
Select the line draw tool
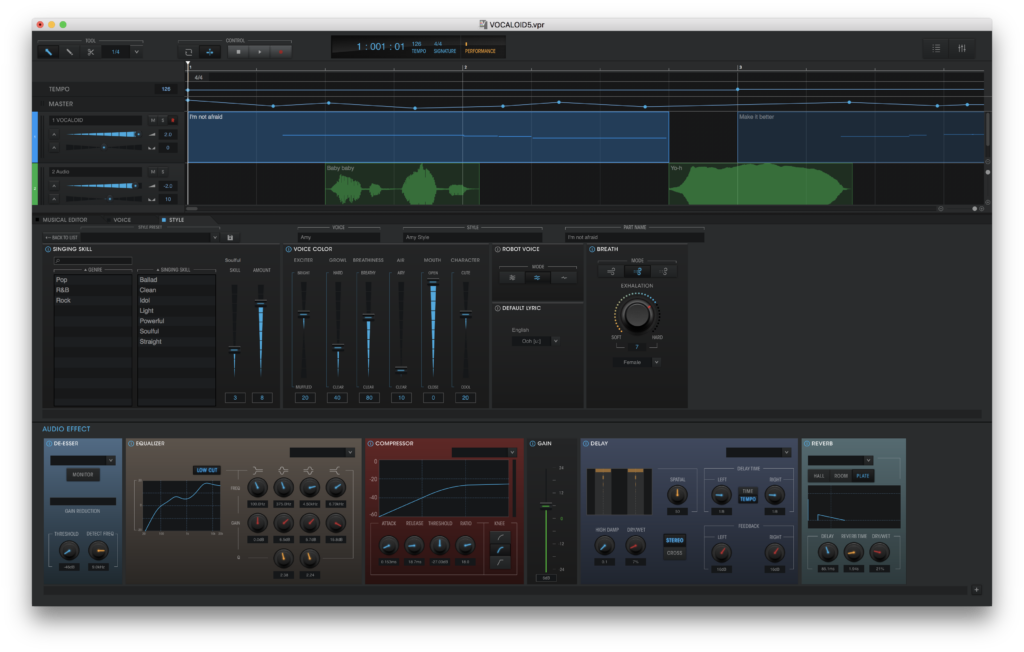69,51
